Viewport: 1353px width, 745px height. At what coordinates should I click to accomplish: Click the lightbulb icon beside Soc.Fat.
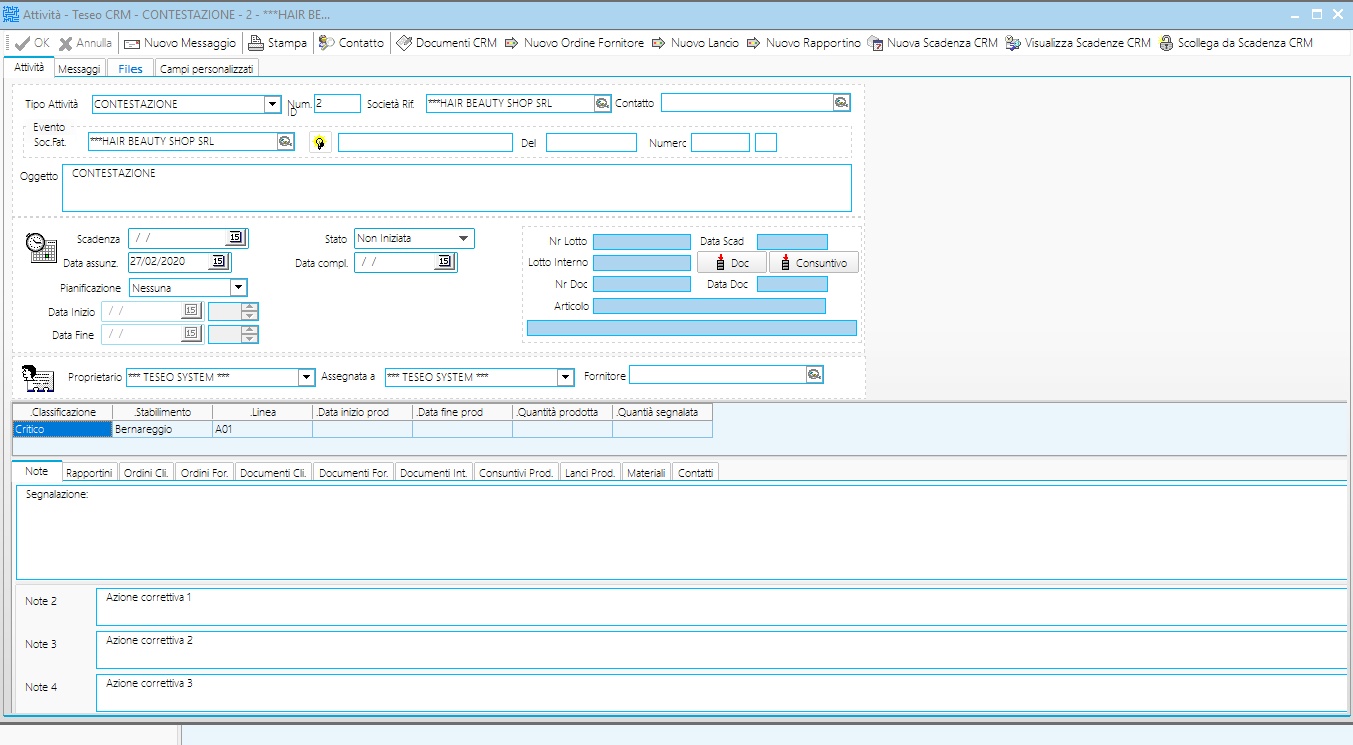(320, 143)
